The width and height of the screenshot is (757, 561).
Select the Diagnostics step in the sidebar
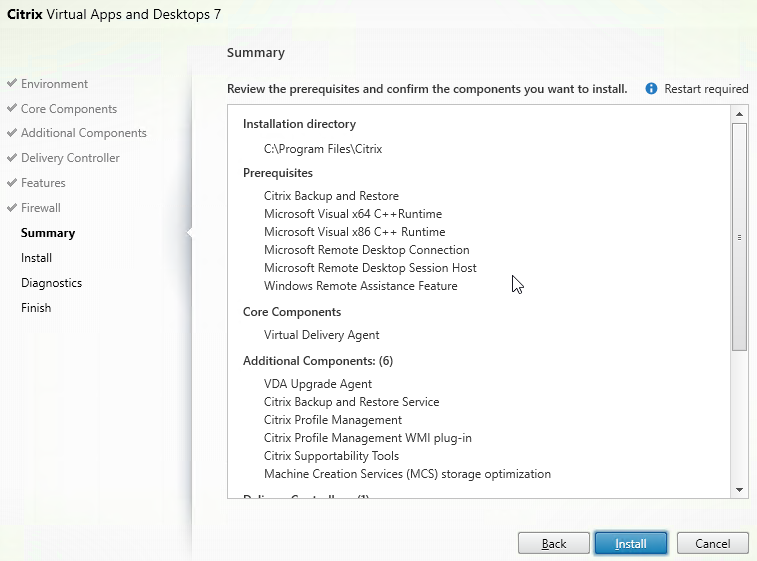[x=51, y=283]
